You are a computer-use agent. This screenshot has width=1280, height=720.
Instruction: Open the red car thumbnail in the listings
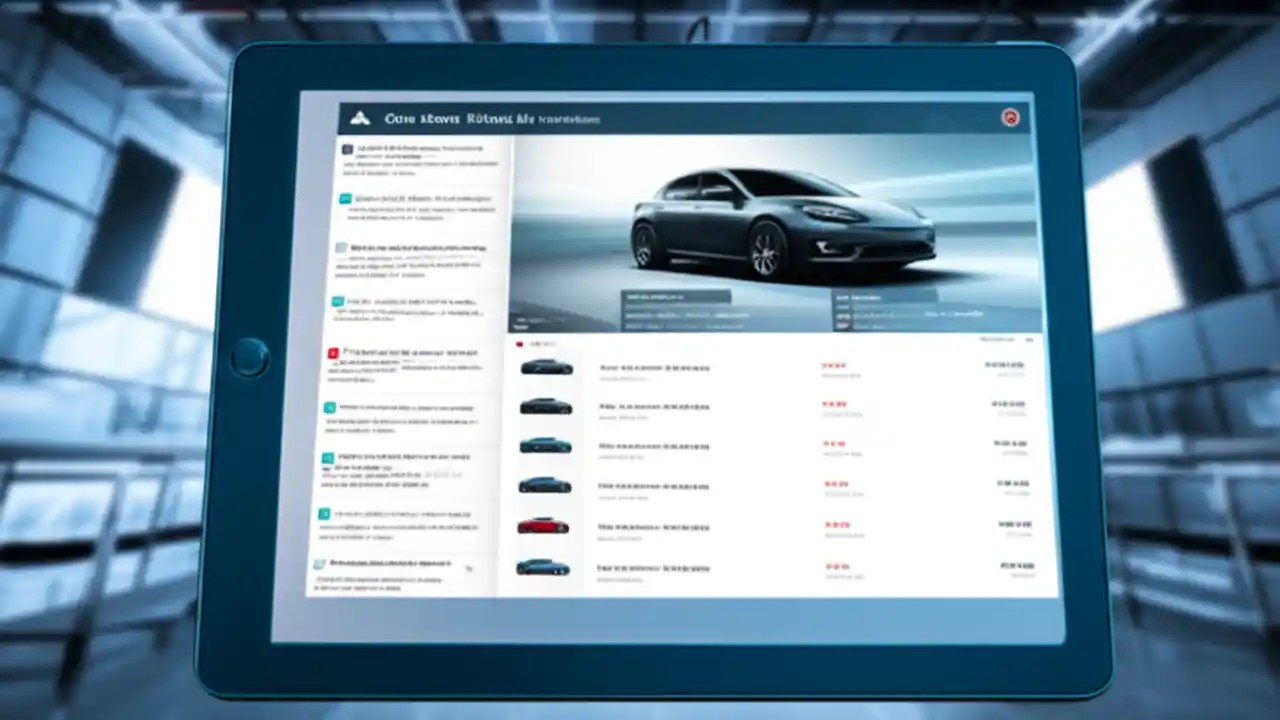pos(542,527)
